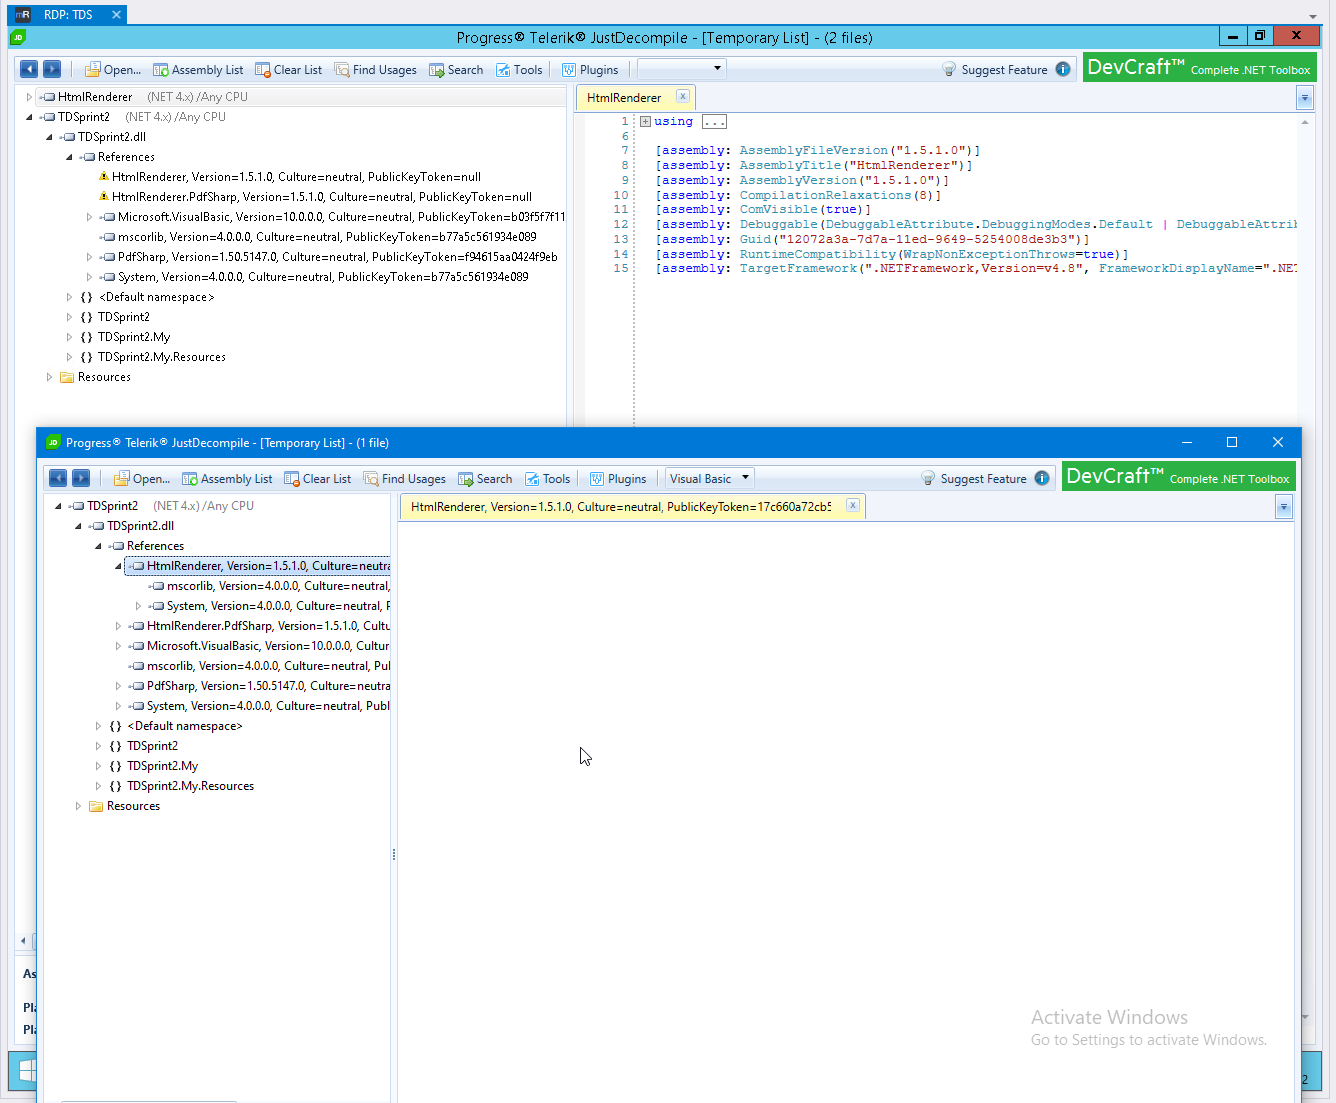Click the navigate back arrow in the front window
This screenshot has width=1336, height=1103.
click(58, 478)
